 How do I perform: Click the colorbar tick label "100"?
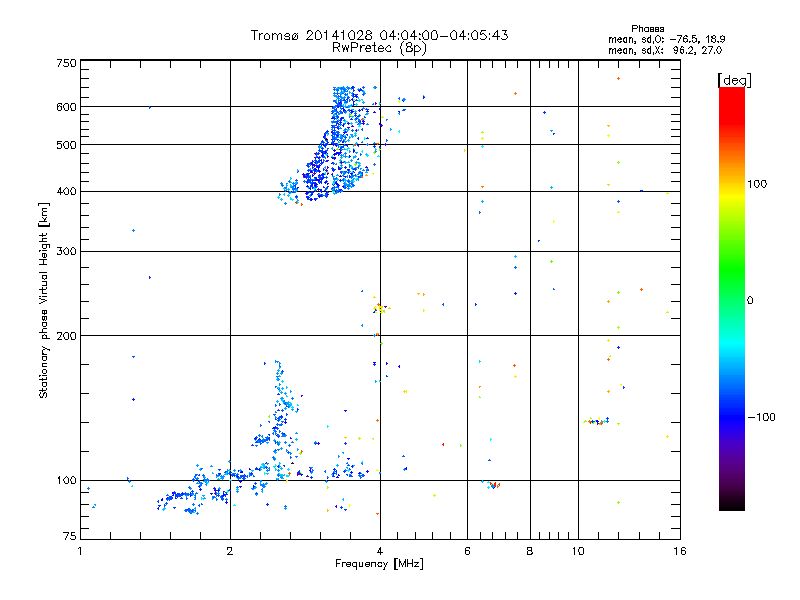757,184
